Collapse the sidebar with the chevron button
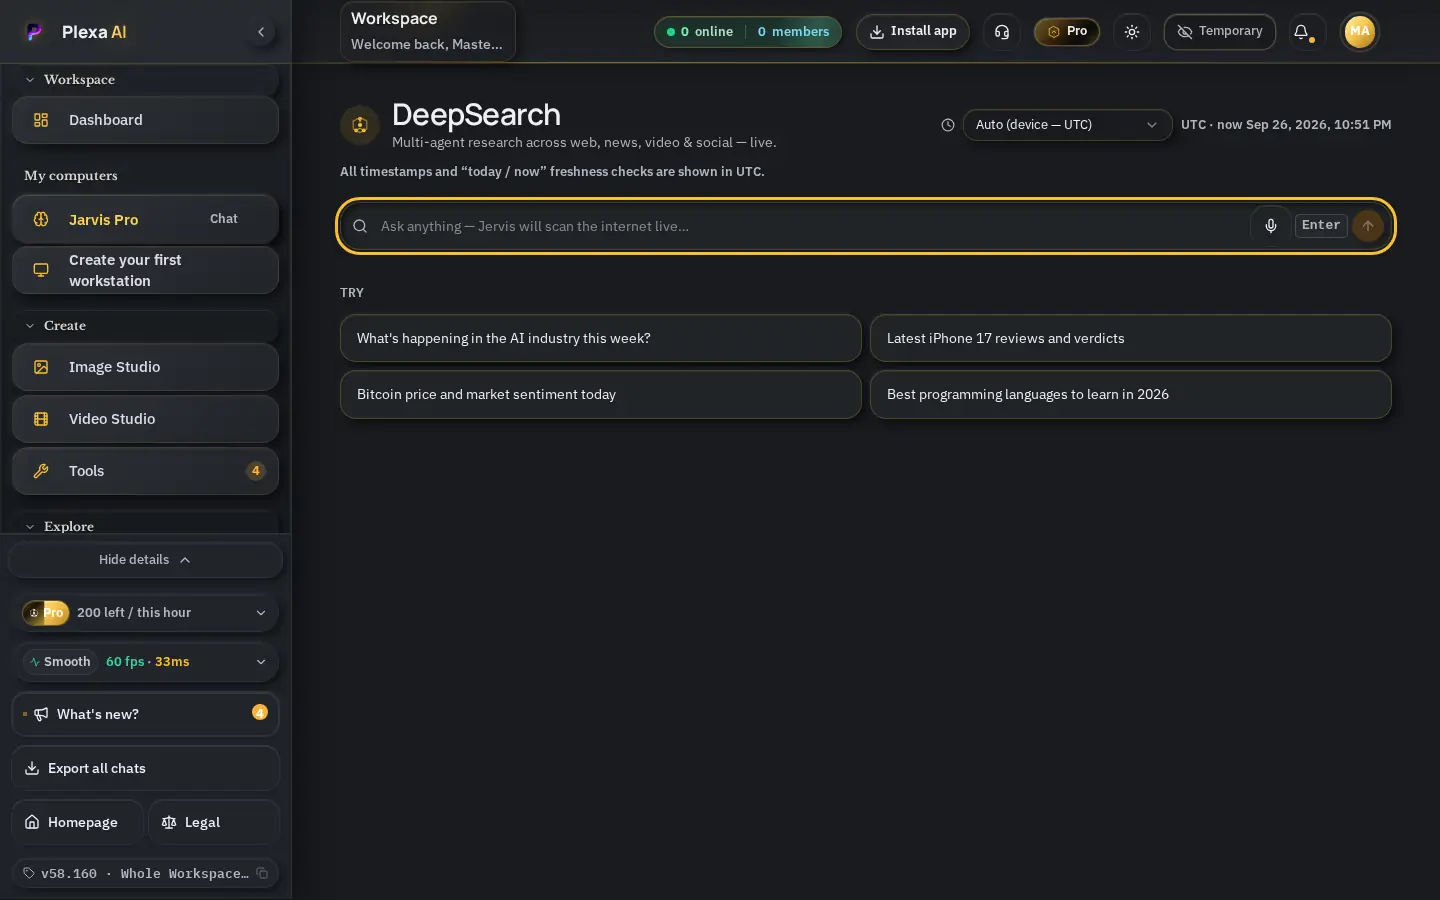The image size is (1440, 900). pos(261,32)
